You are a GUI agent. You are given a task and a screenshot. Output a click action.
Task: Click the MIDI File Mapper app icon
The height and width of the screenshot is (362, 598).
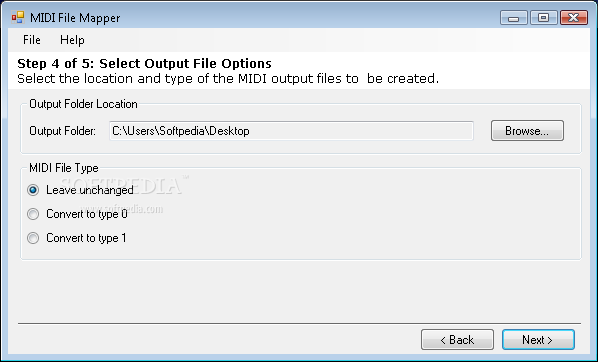pyautogui.click(x=18, y=18)
